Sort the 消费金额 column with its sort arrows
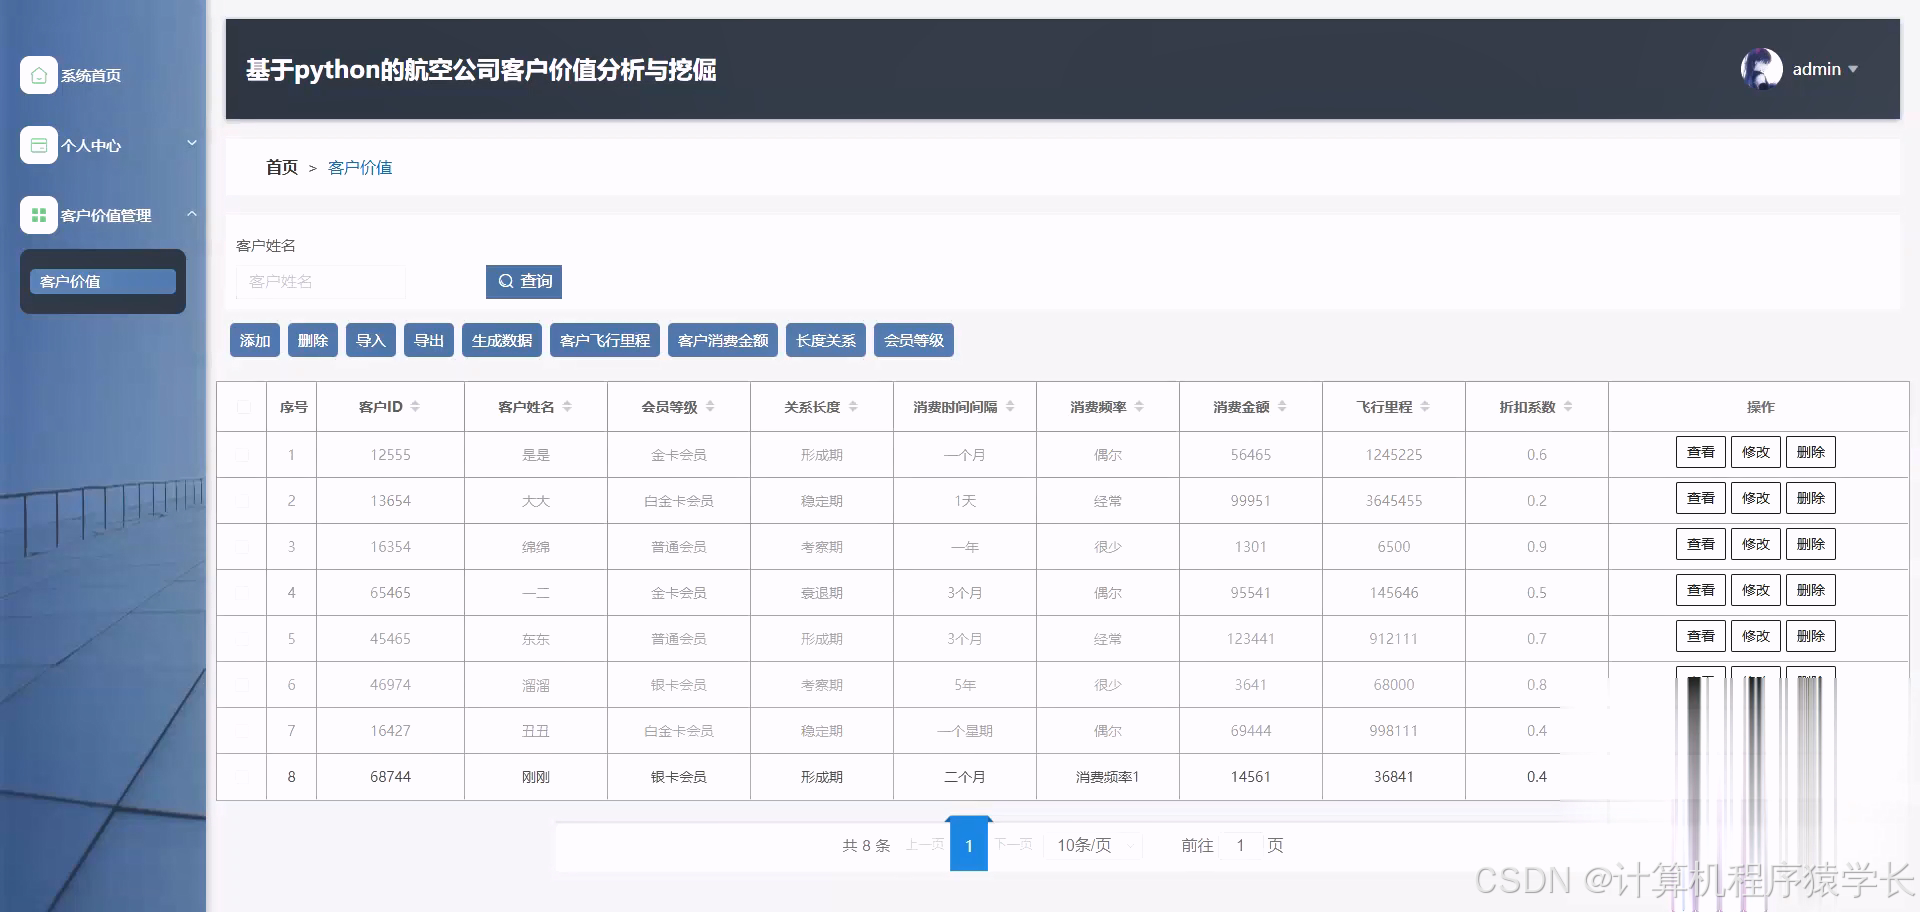The width and height of the screenshot is (1920, 912). [x=1285, y=406]
